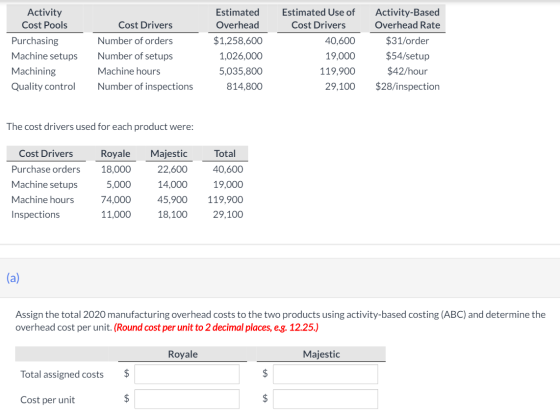Click the Quality control row label
Viewport: 560px width, 415px height.
tap(43, 86)
